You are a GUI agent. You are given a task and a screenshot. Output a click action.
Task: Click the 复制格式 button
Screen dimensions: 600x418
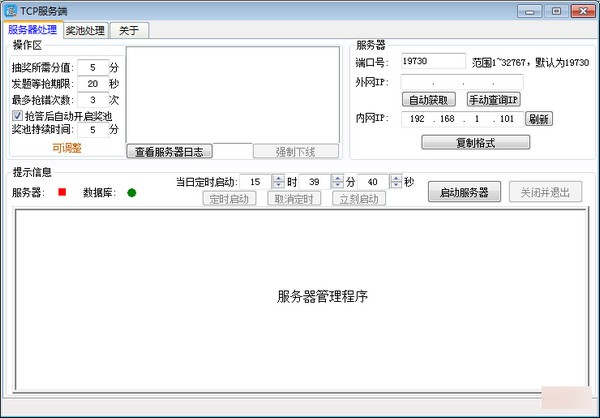pos(476,142)
